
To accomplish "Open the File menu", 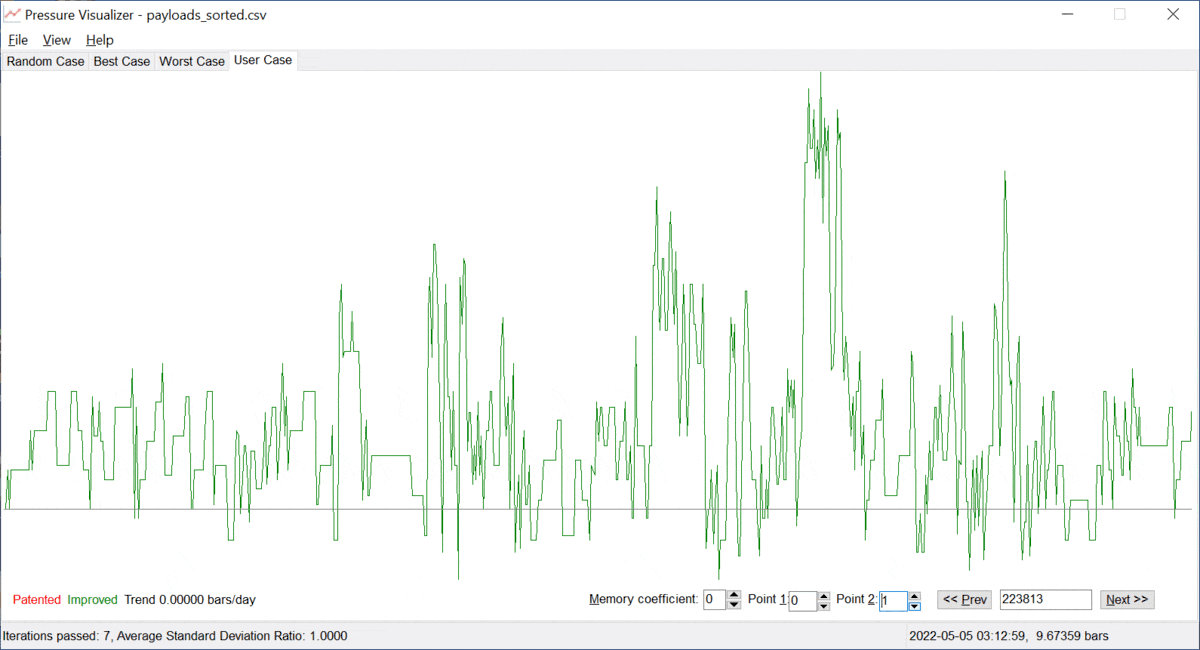I will point(18,40).
